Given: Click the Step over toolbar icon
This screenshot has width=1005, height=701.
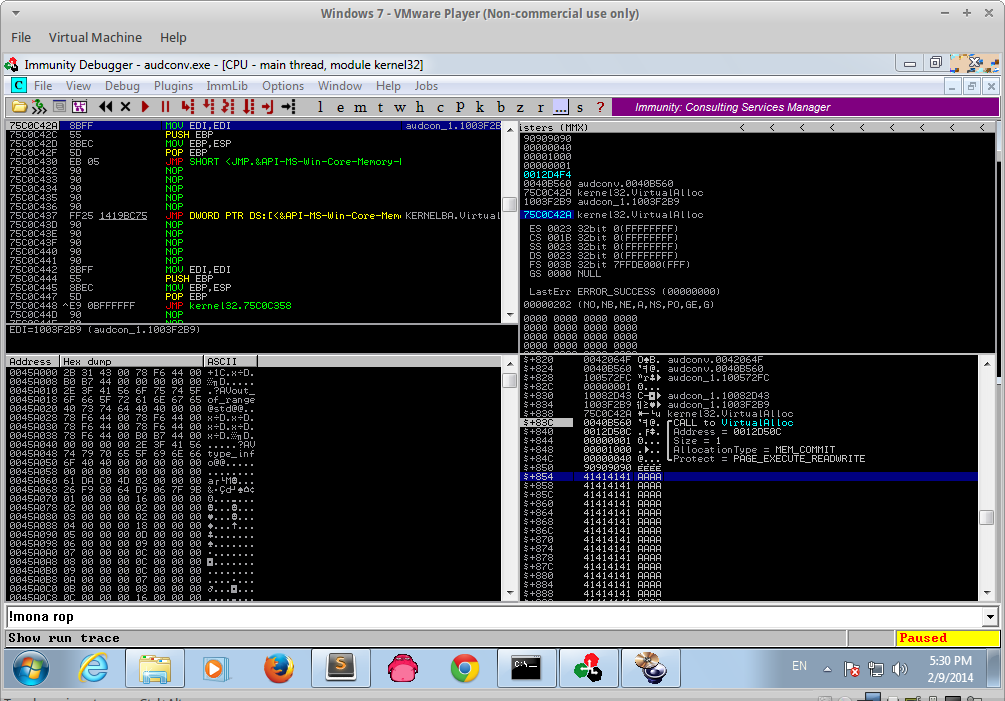Looking at the screenshot, I should (x=208, y=107).
